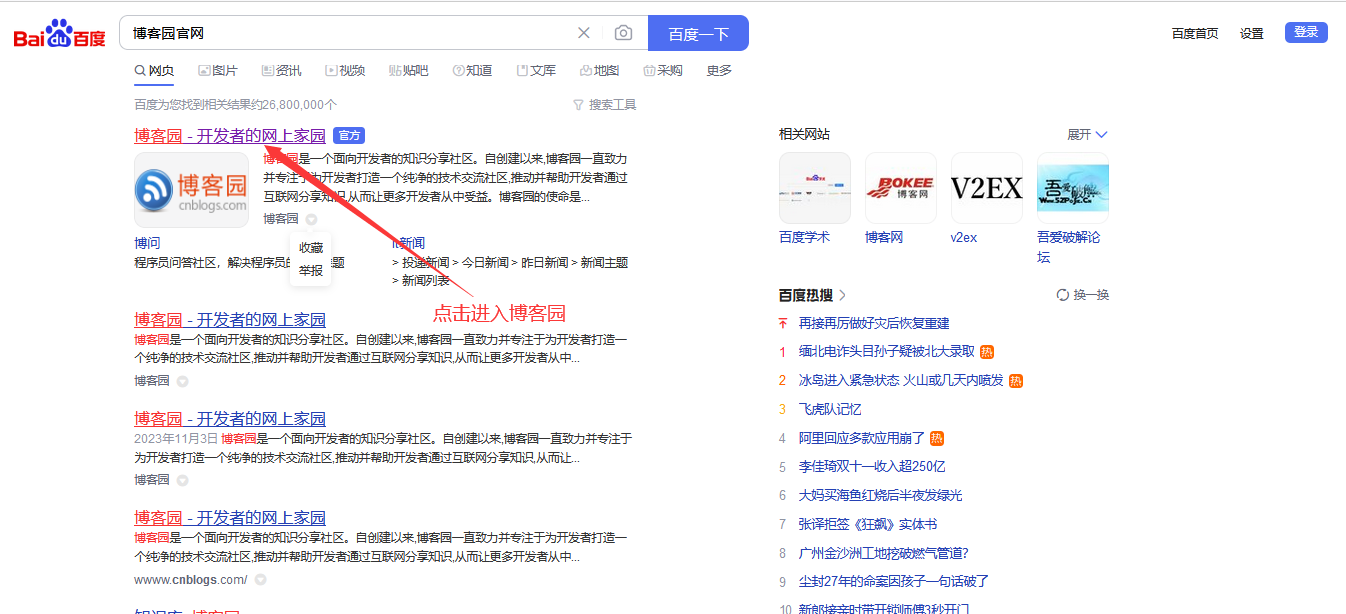Image resolution: width=1346 pixels, height=614 pixels.
Task: Focus the search input containing 博客园官网
Action: (x=350, y=33)
